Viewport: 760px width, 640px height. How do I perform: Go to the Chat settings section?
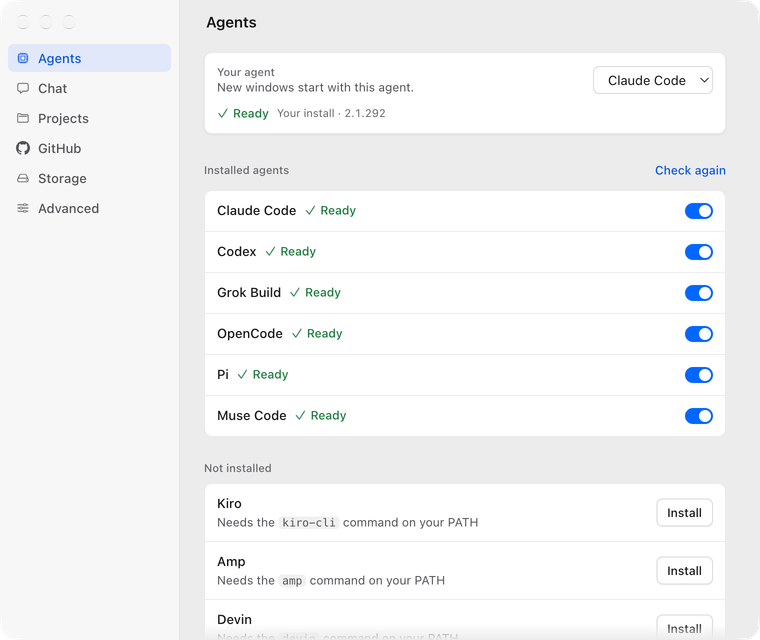[90, 88]
